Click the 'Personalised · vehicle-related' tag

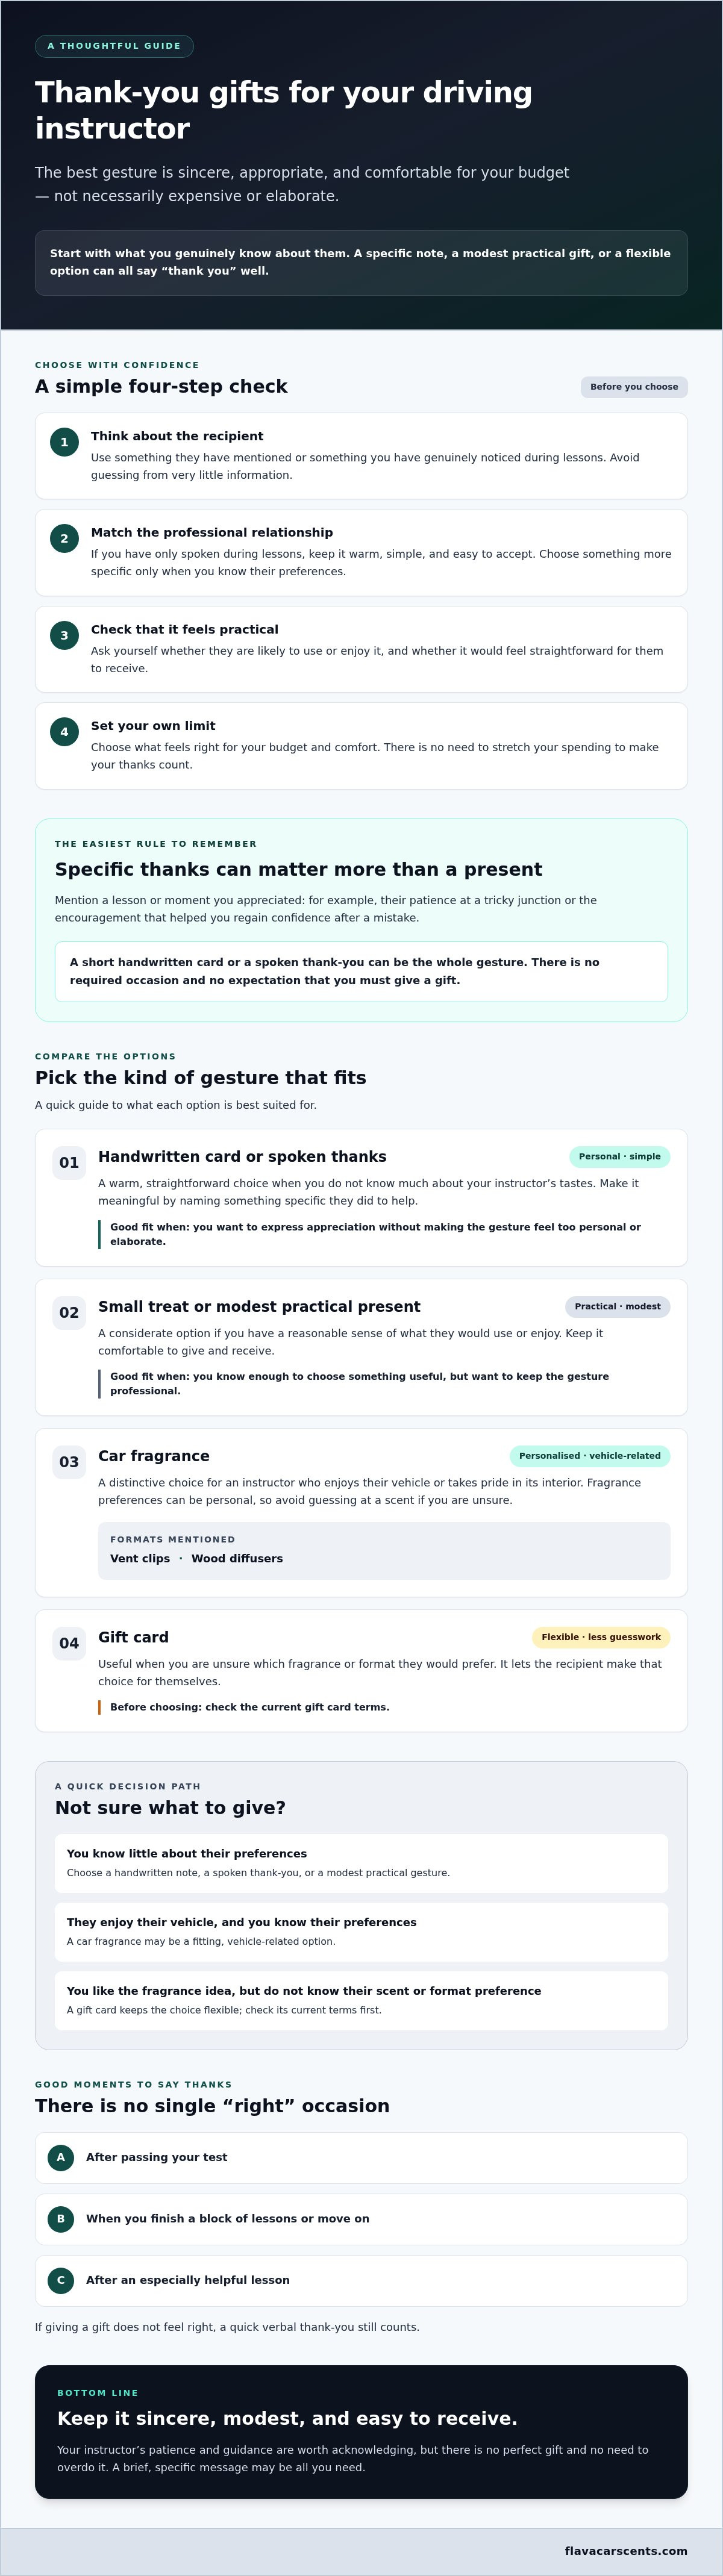pyautogui.click(x=590, y=1456)
